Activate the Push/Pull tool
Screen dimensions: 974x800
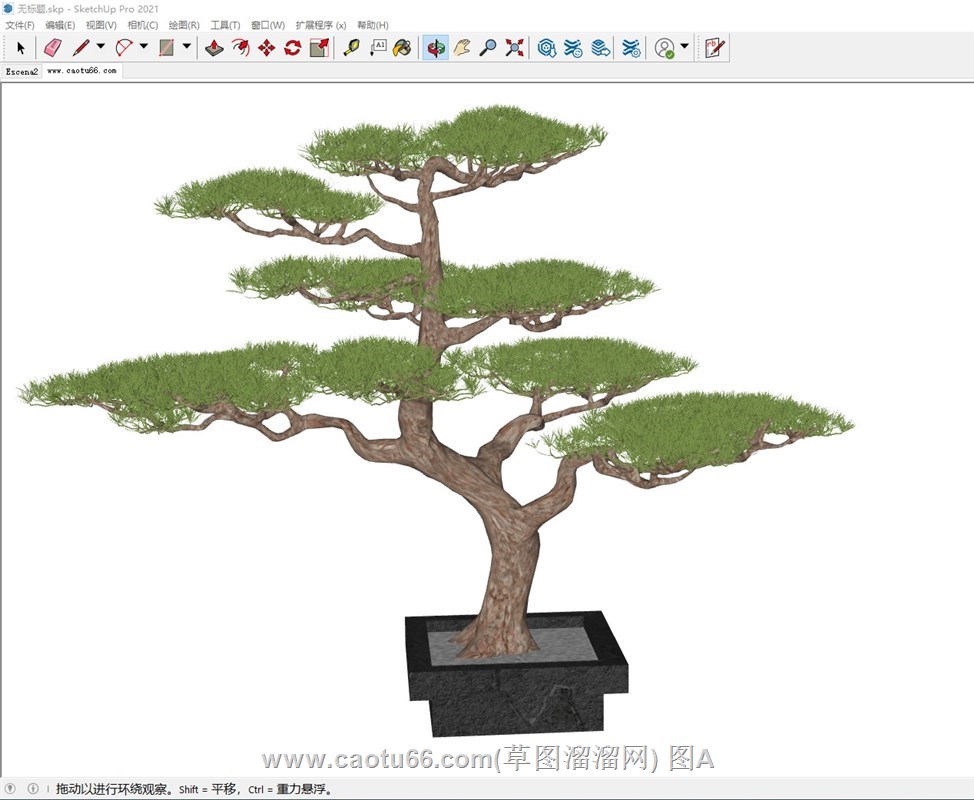pyautogui.click(x=214, y=47)
